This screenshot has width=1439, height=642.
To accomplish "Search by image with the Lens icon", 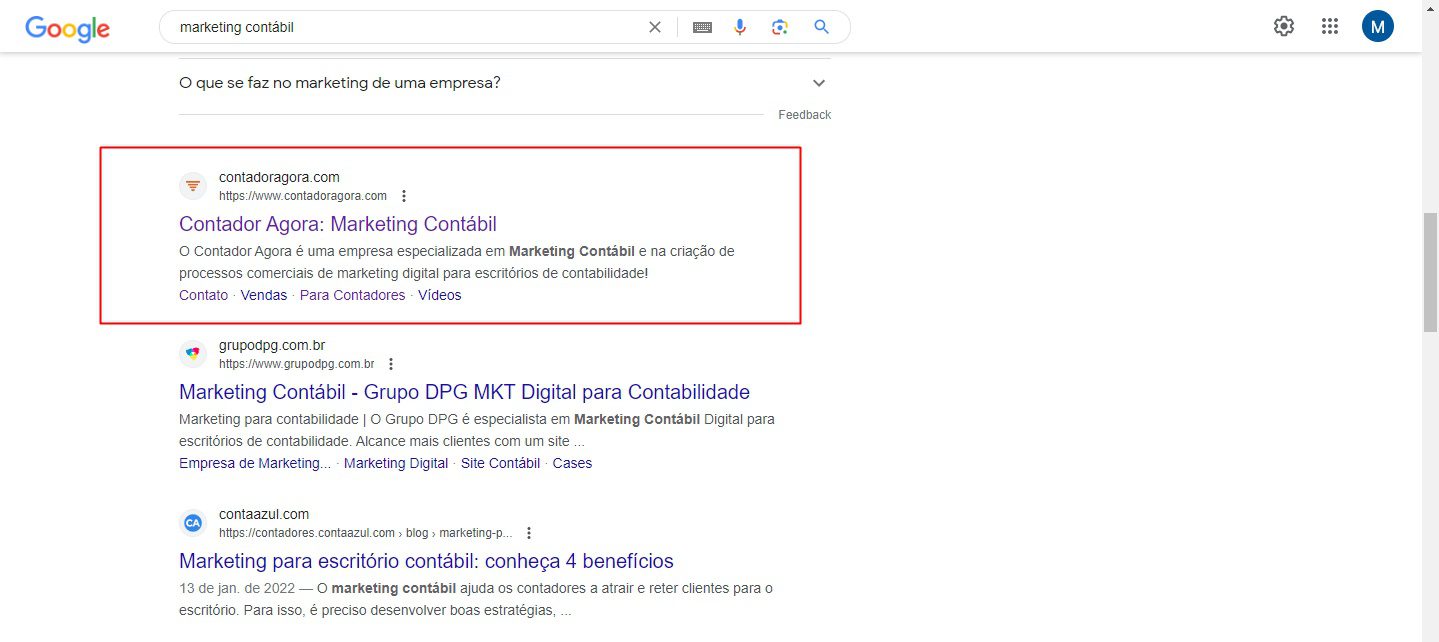I will (x=780, y=27).
